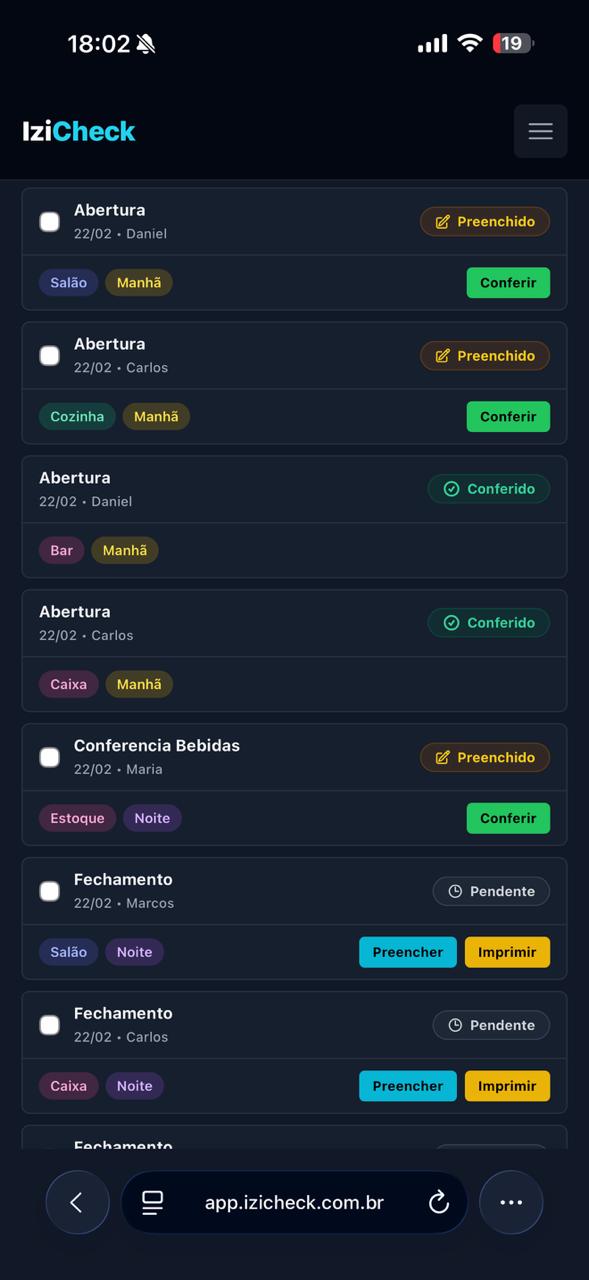Reload the IziCheck page
This screenshot has height=1280, width=589.
pos(438,1202)
